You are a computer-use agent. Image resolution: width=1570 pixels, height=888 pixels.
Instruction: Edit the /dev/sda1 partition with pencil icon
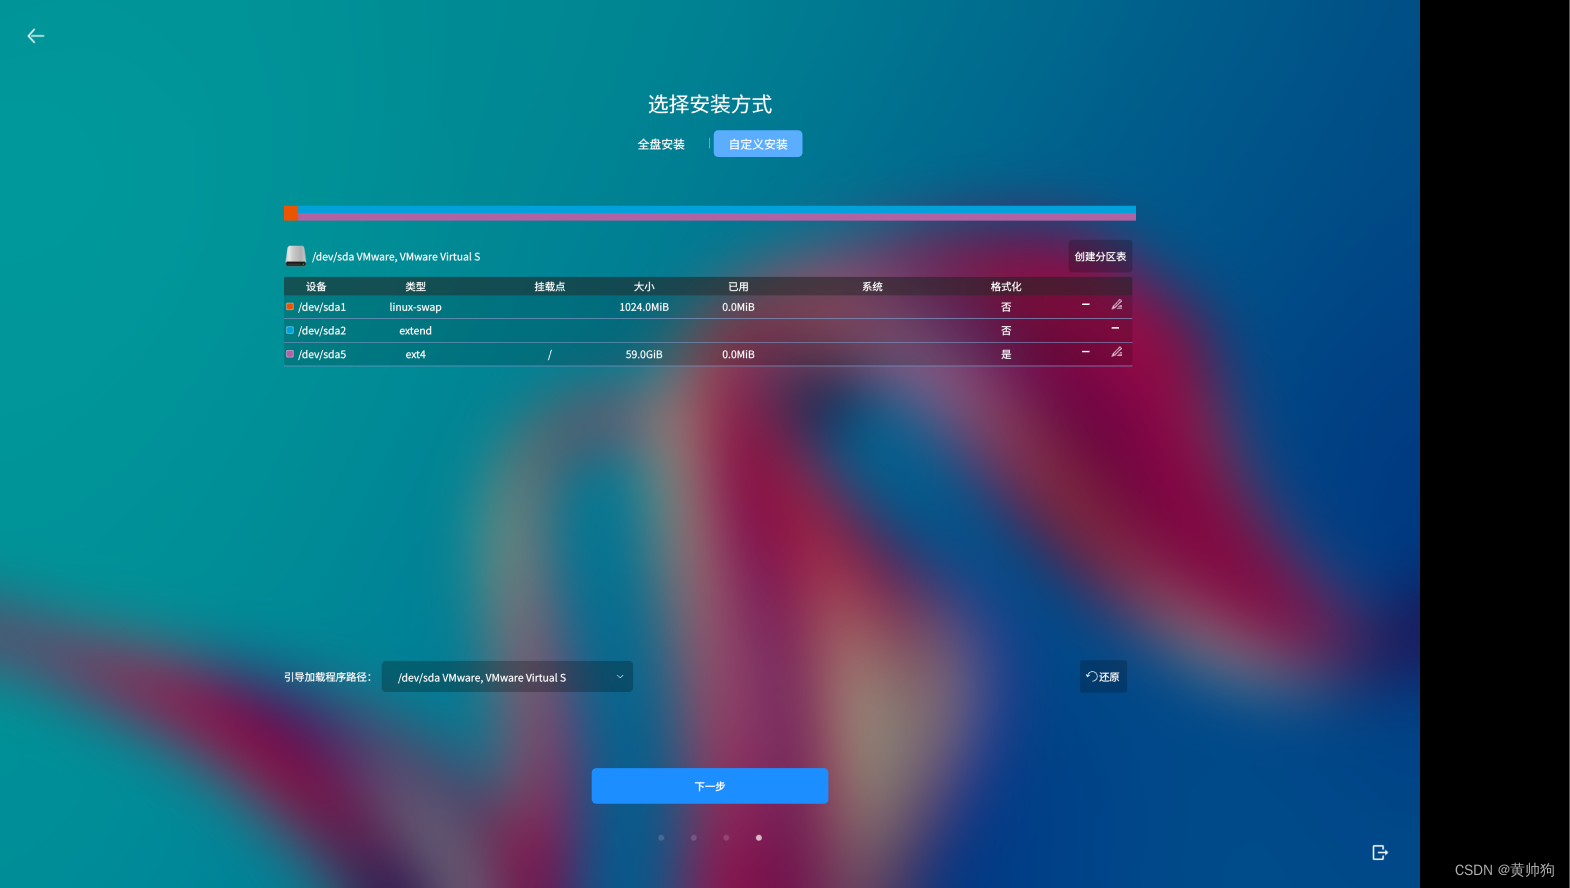1117,305
